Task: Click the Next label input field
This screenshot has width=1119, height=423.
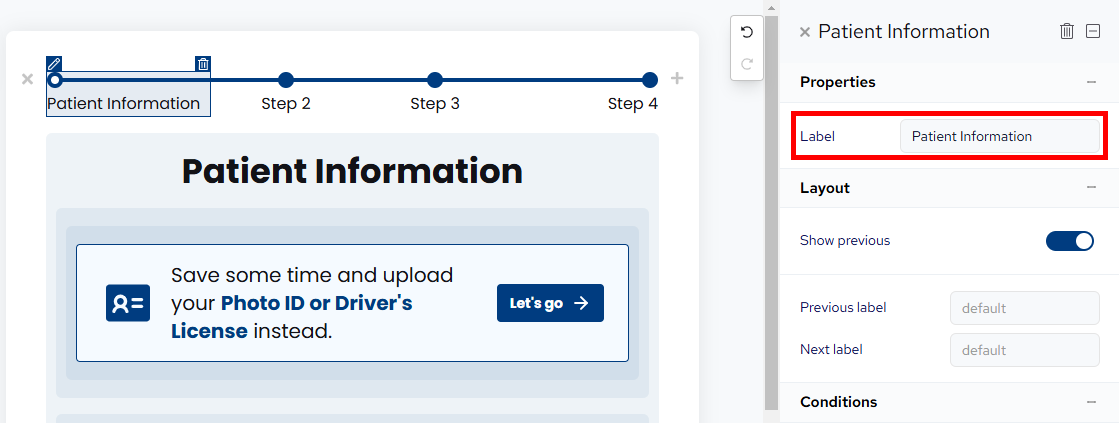Action: pos(1025,350)
